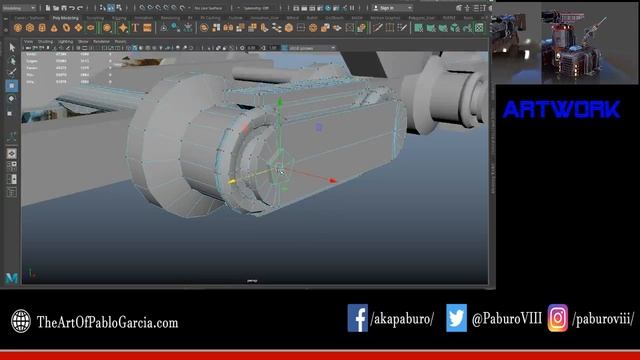This screenshot has width=640, height=360.
Task: Click the right artwork preview thumbnail
Action: point(589,42)
